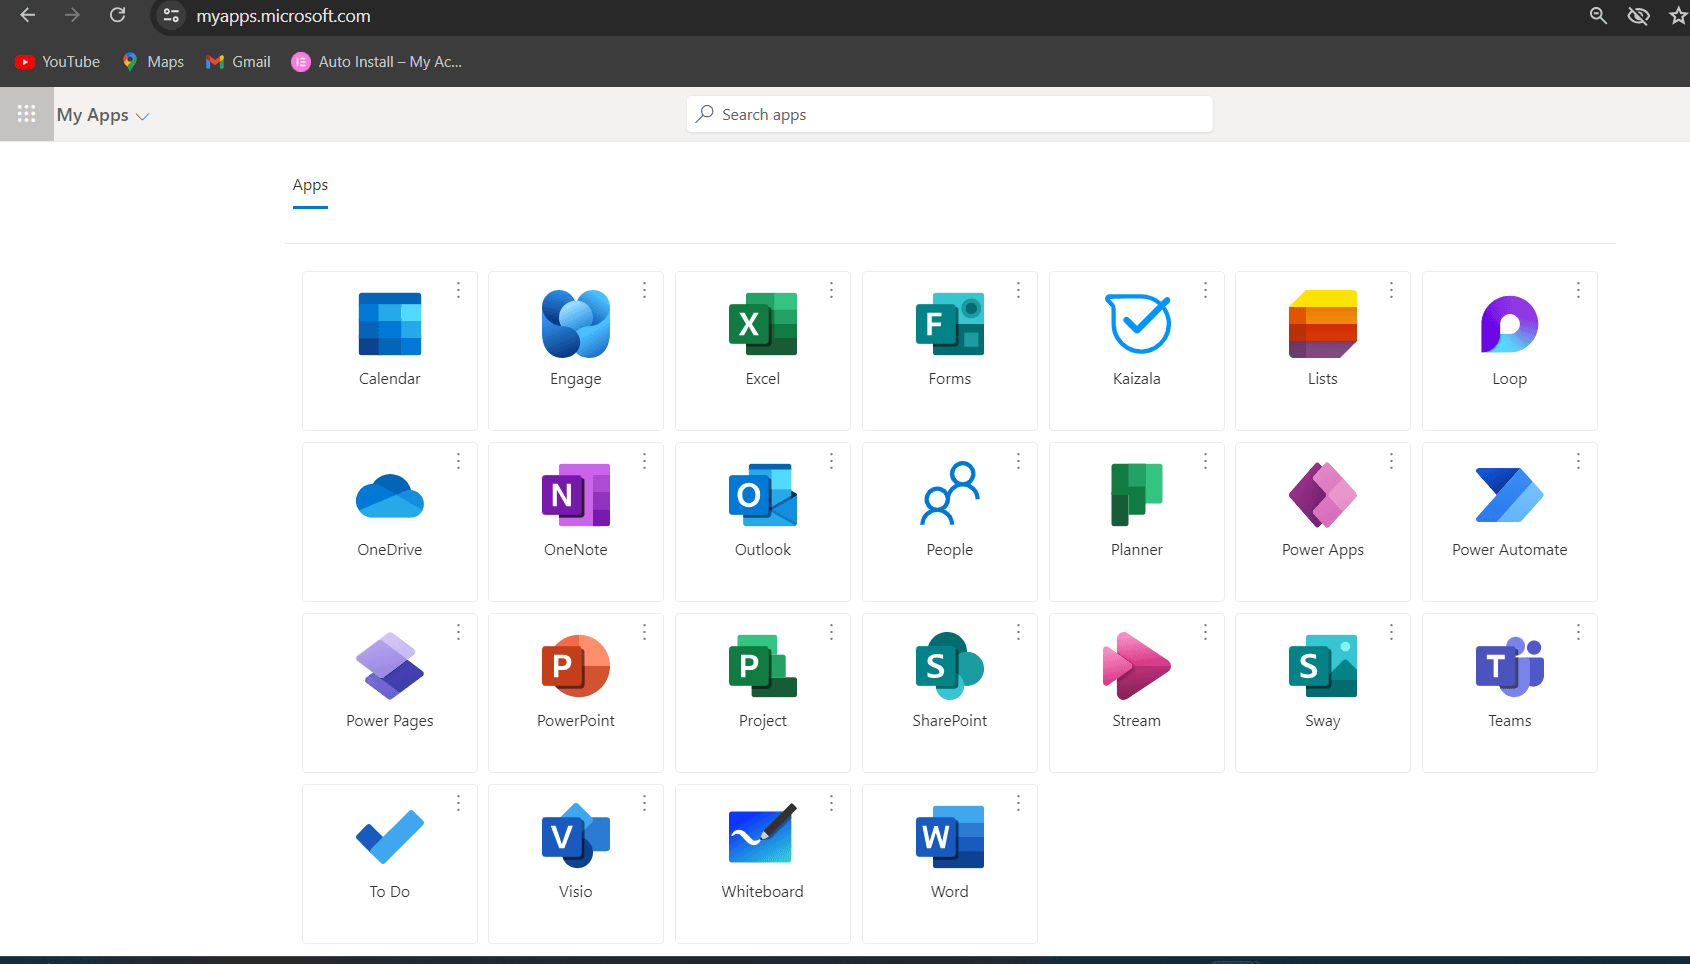
Task: Open more options for Word tile
Action: (x=1019, y=803)
